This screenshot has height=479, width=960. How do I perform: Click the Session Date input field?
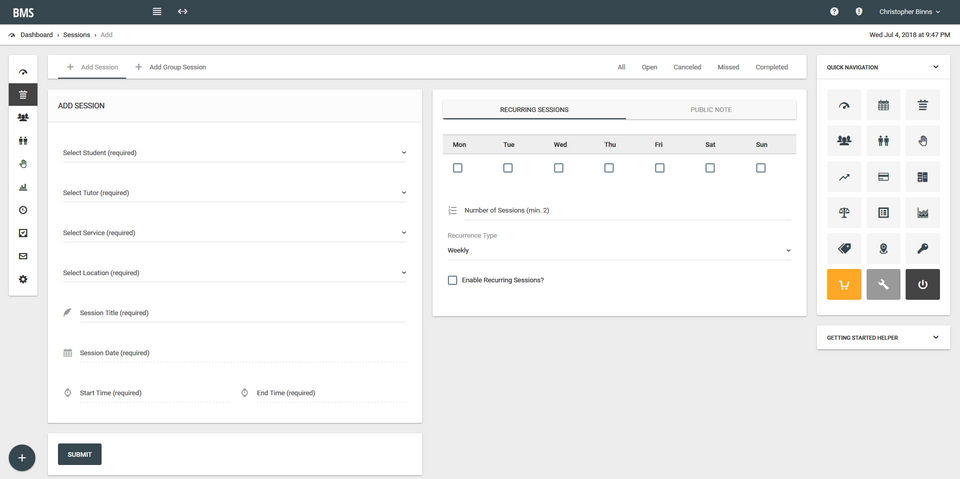point(243,353)
